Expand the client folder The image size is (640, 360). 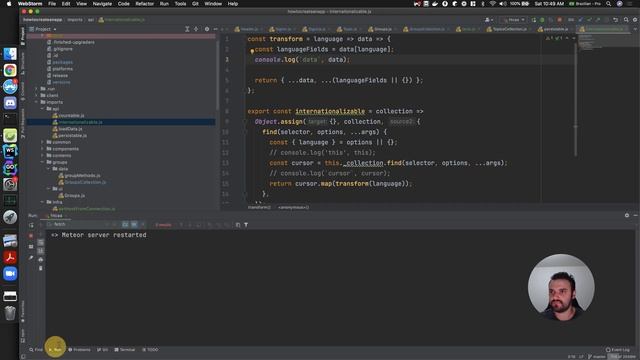point(36,96)
